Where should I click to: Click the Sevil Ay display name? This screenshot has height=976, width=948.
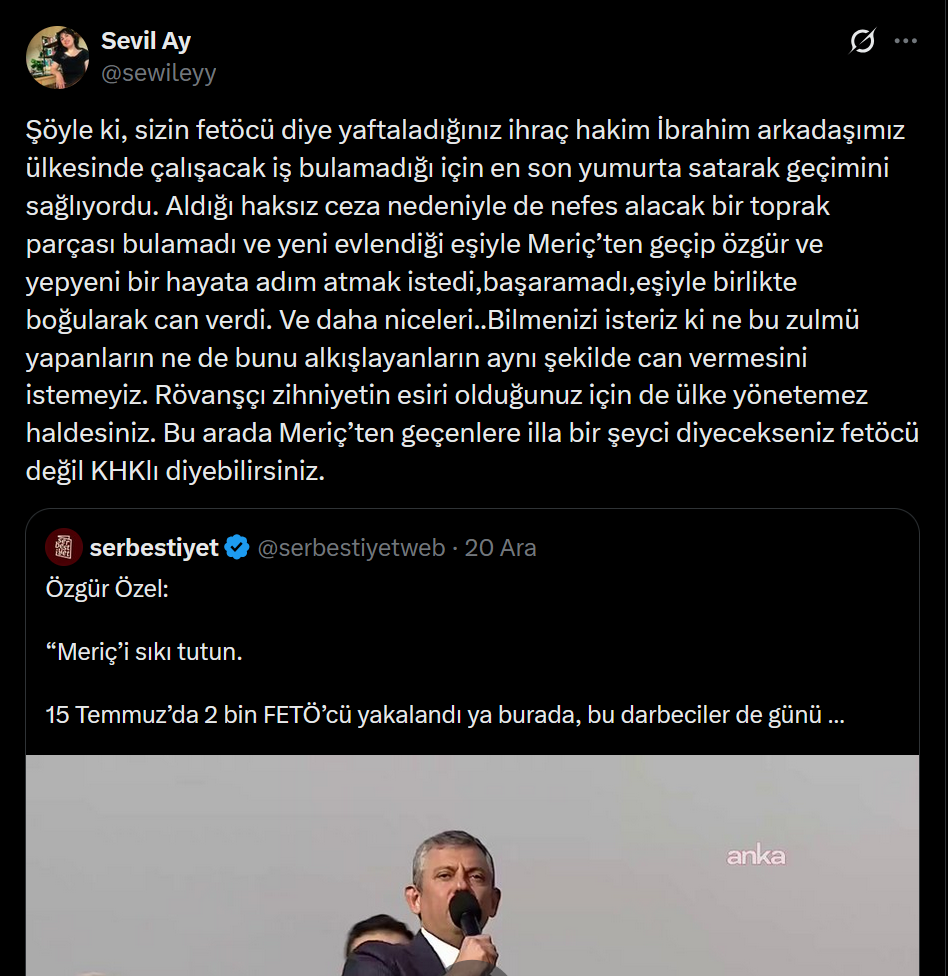(146, 41)
